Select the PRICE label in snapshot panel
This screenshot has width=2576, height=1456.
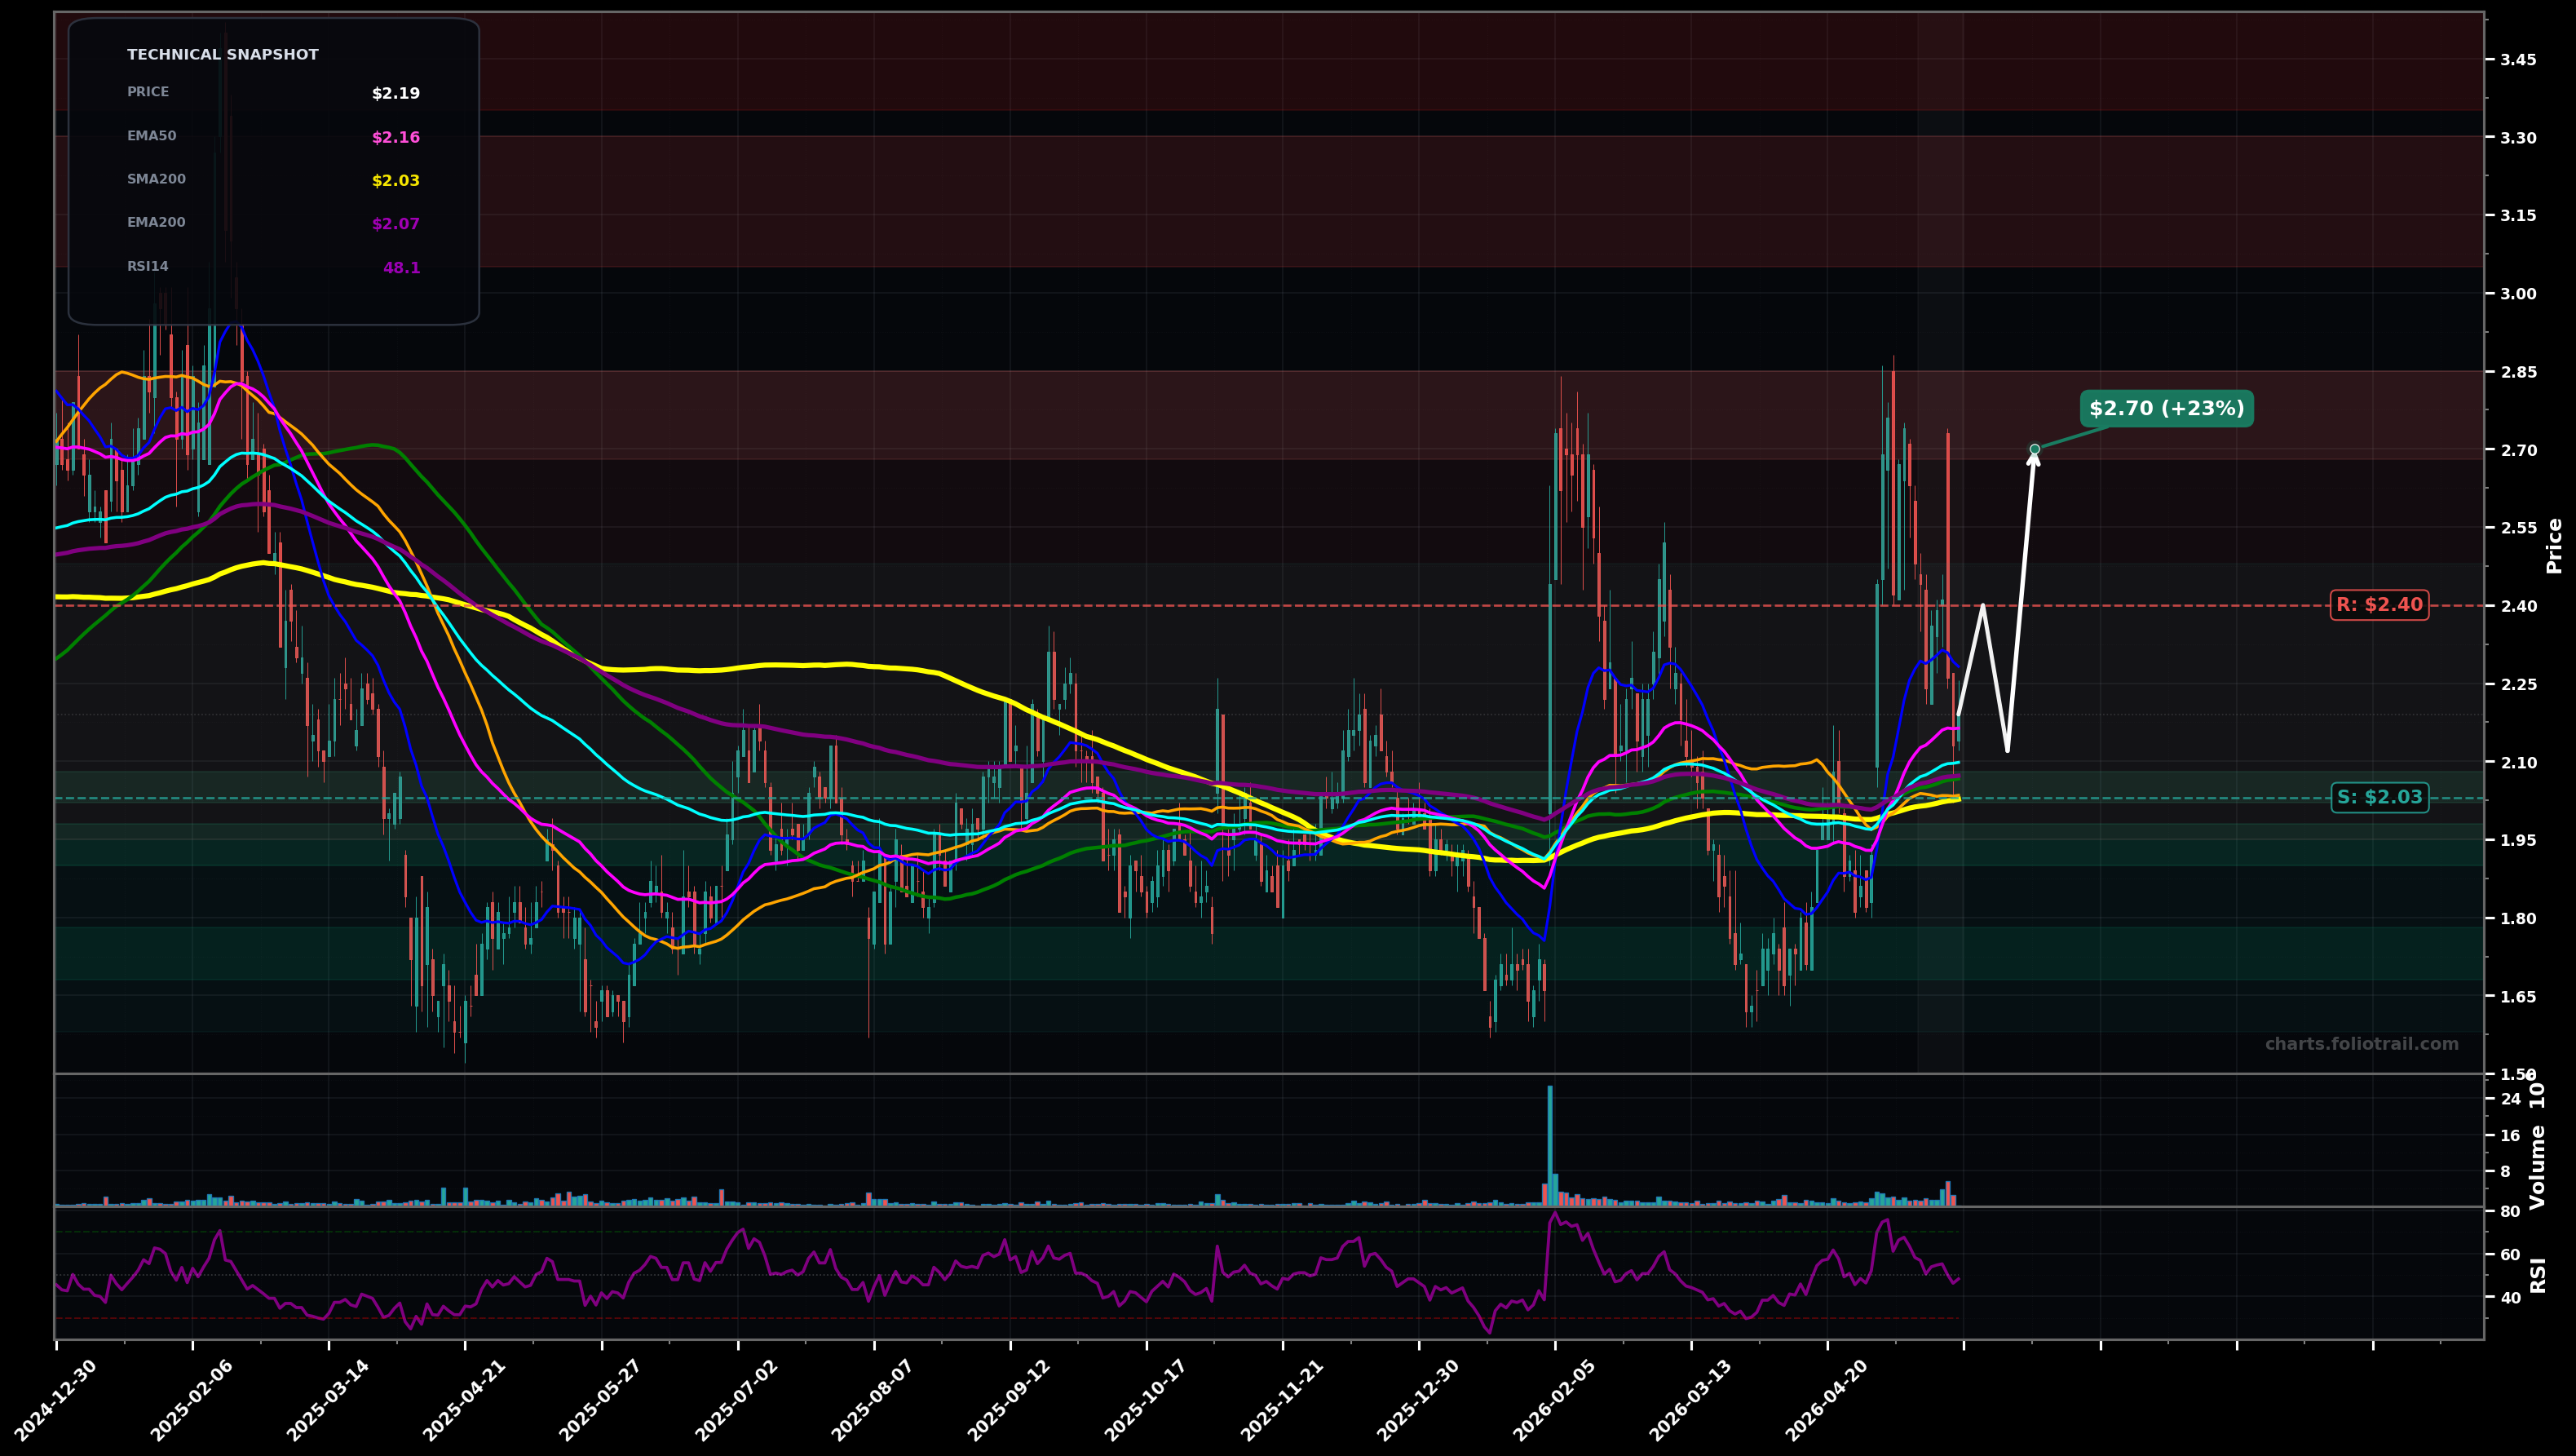coord(148,92)
